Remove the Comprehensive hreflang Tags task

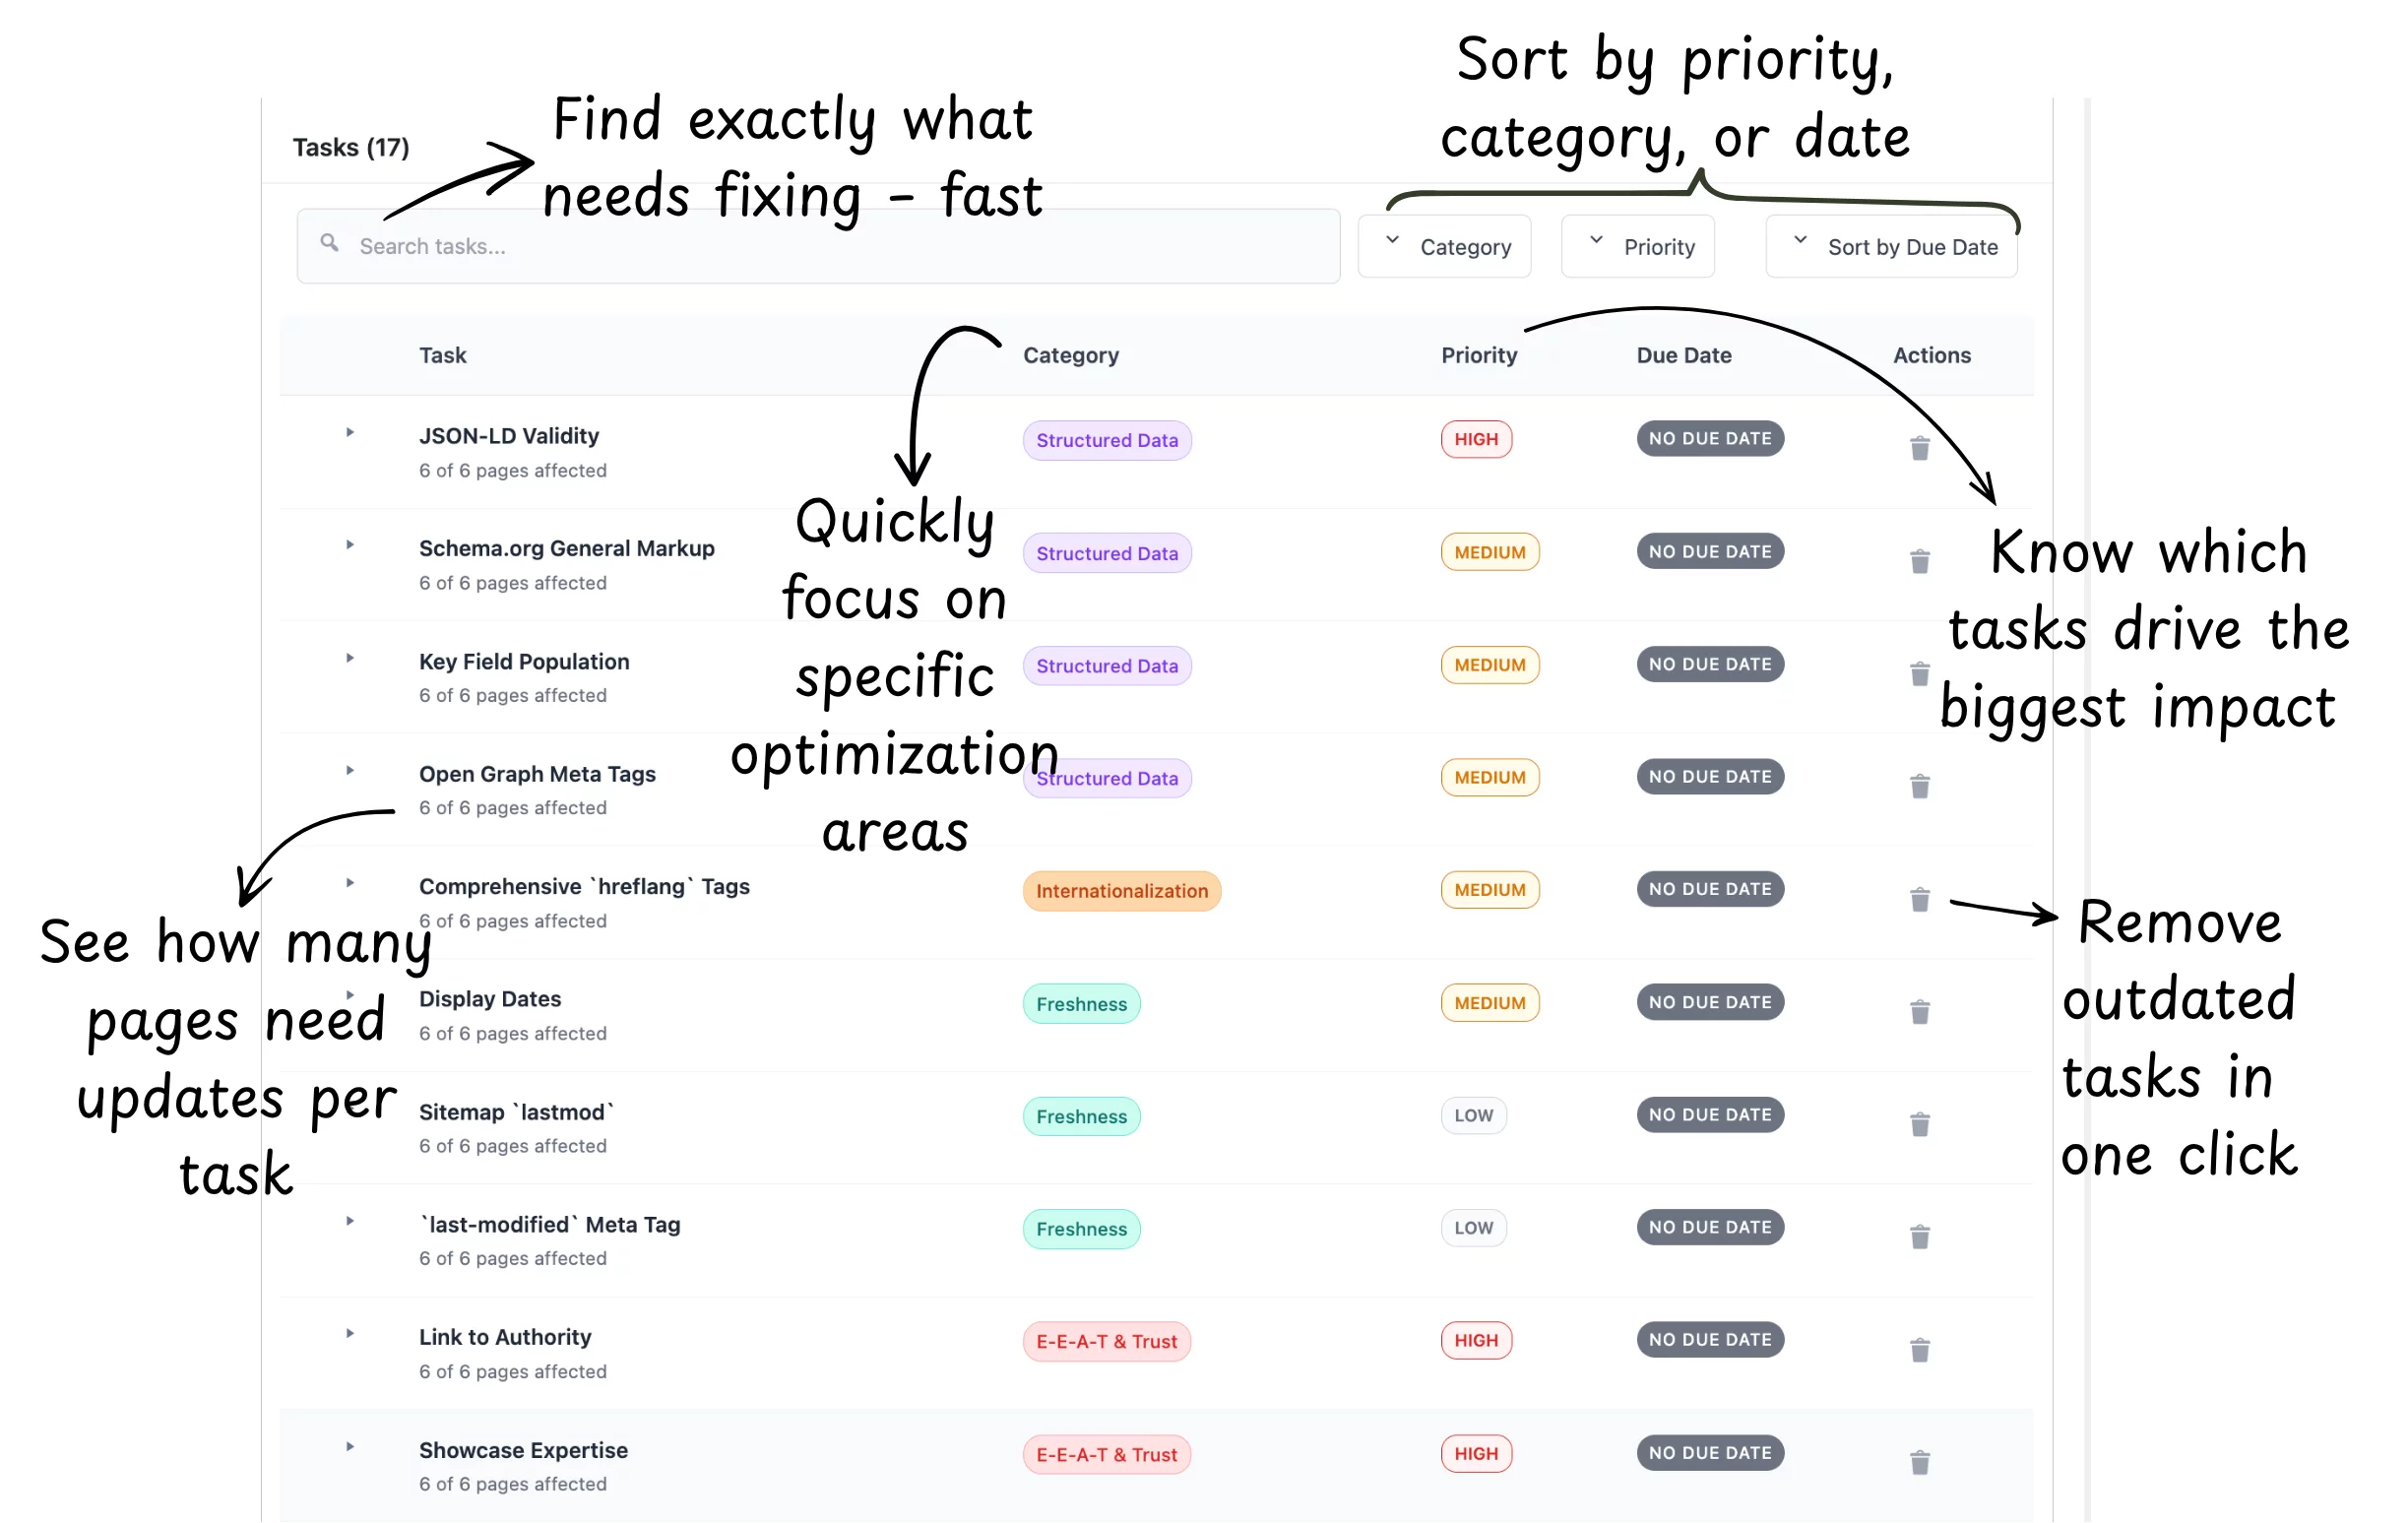tap(1919, 899)
